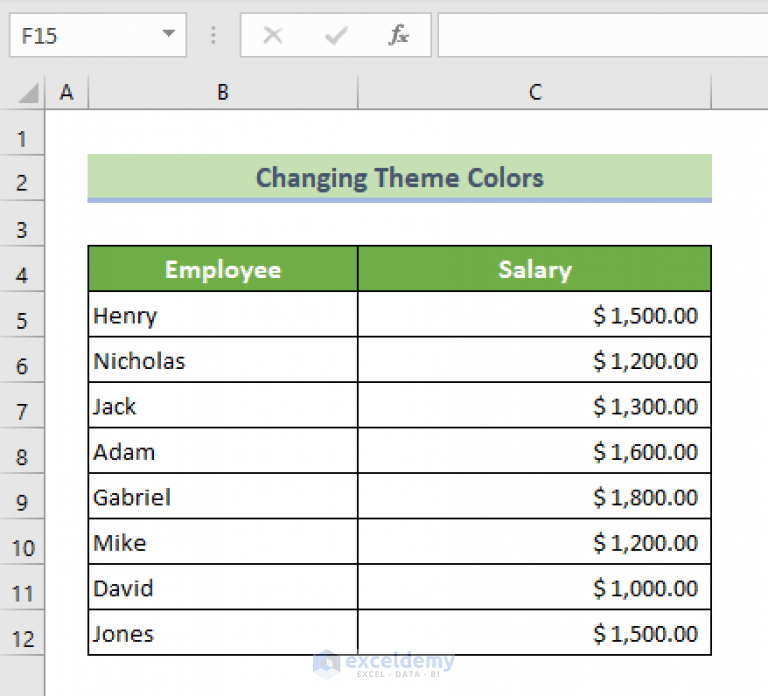Click the Select All corner triangle
This screenshot has height=696, width=768.
tap(28, 93)
